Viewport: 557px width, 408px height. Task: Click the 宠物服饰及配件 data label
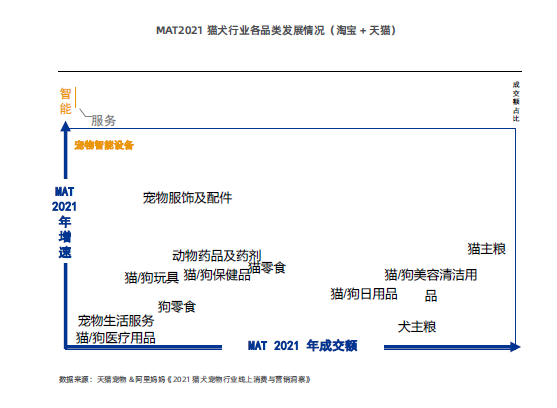point(187,198)
